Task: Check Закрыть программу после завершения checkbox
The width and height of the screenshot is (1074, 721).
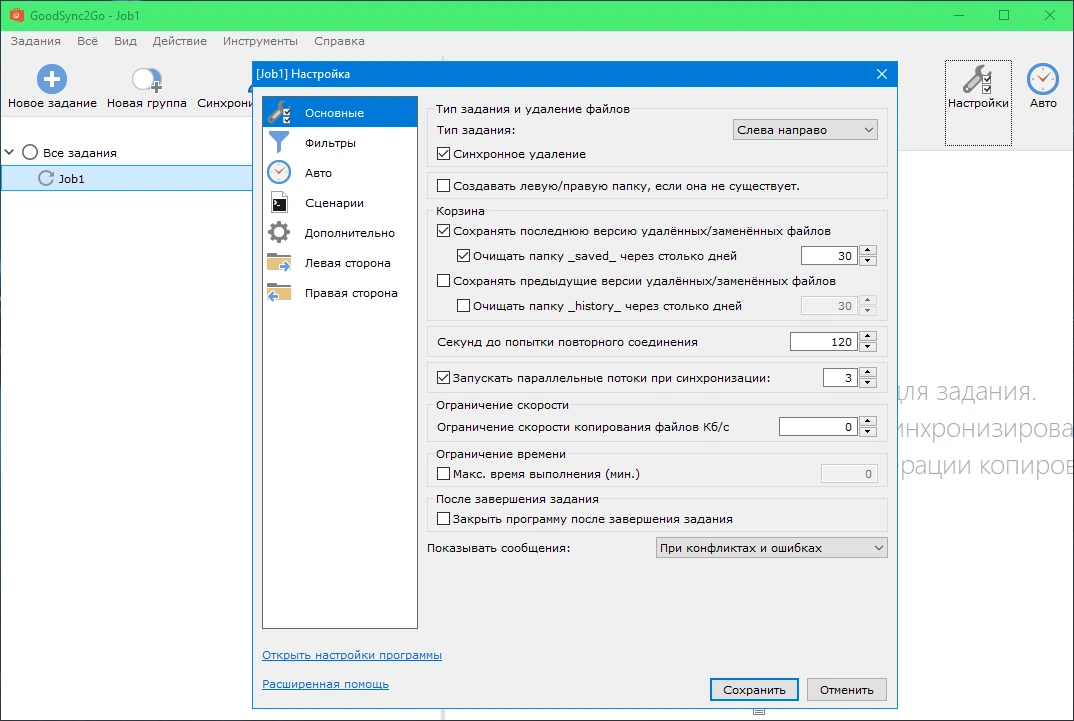Action: tap(443, 519)
